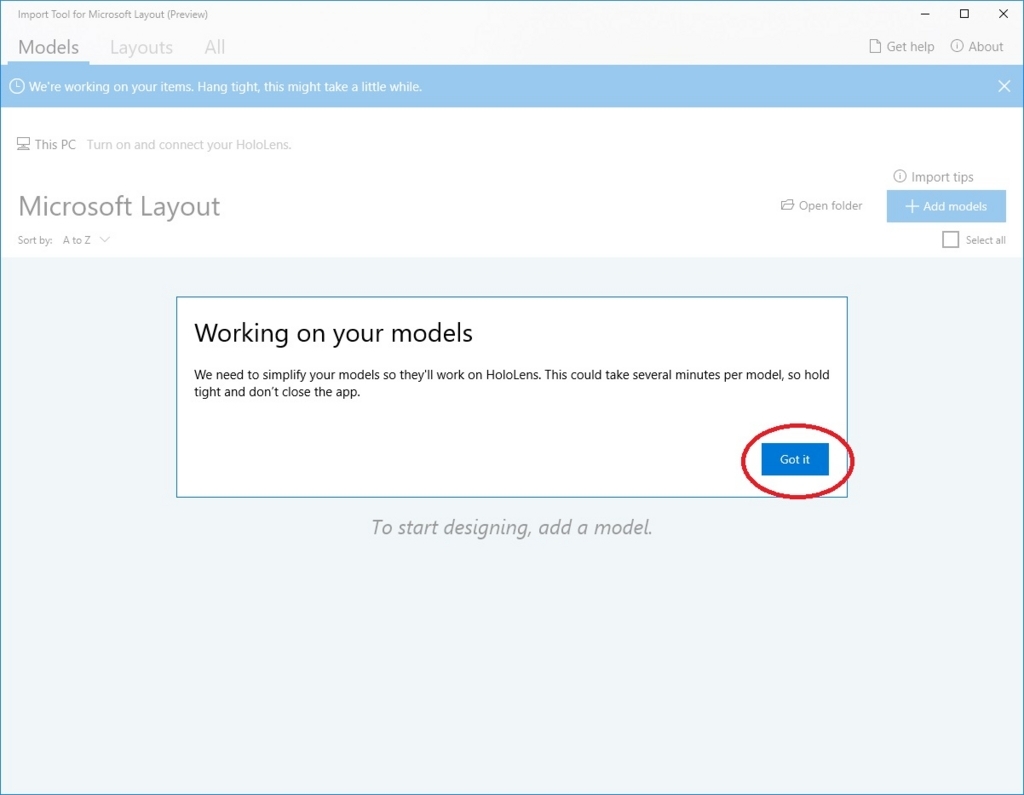
Task: Click the Import tips info icon
Action: click(900, 176)
